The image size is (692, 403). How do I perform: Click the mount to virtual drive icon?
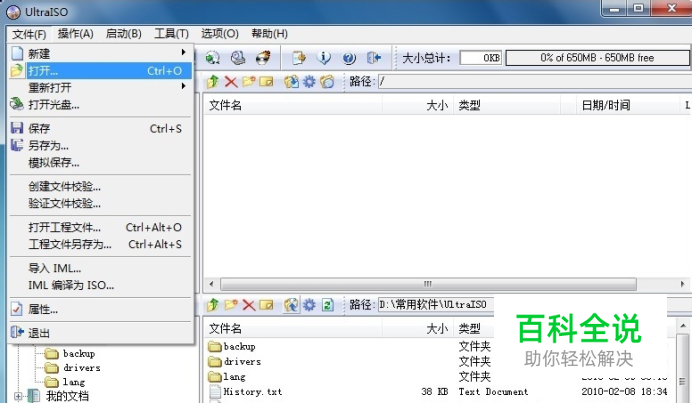[238, 58]
